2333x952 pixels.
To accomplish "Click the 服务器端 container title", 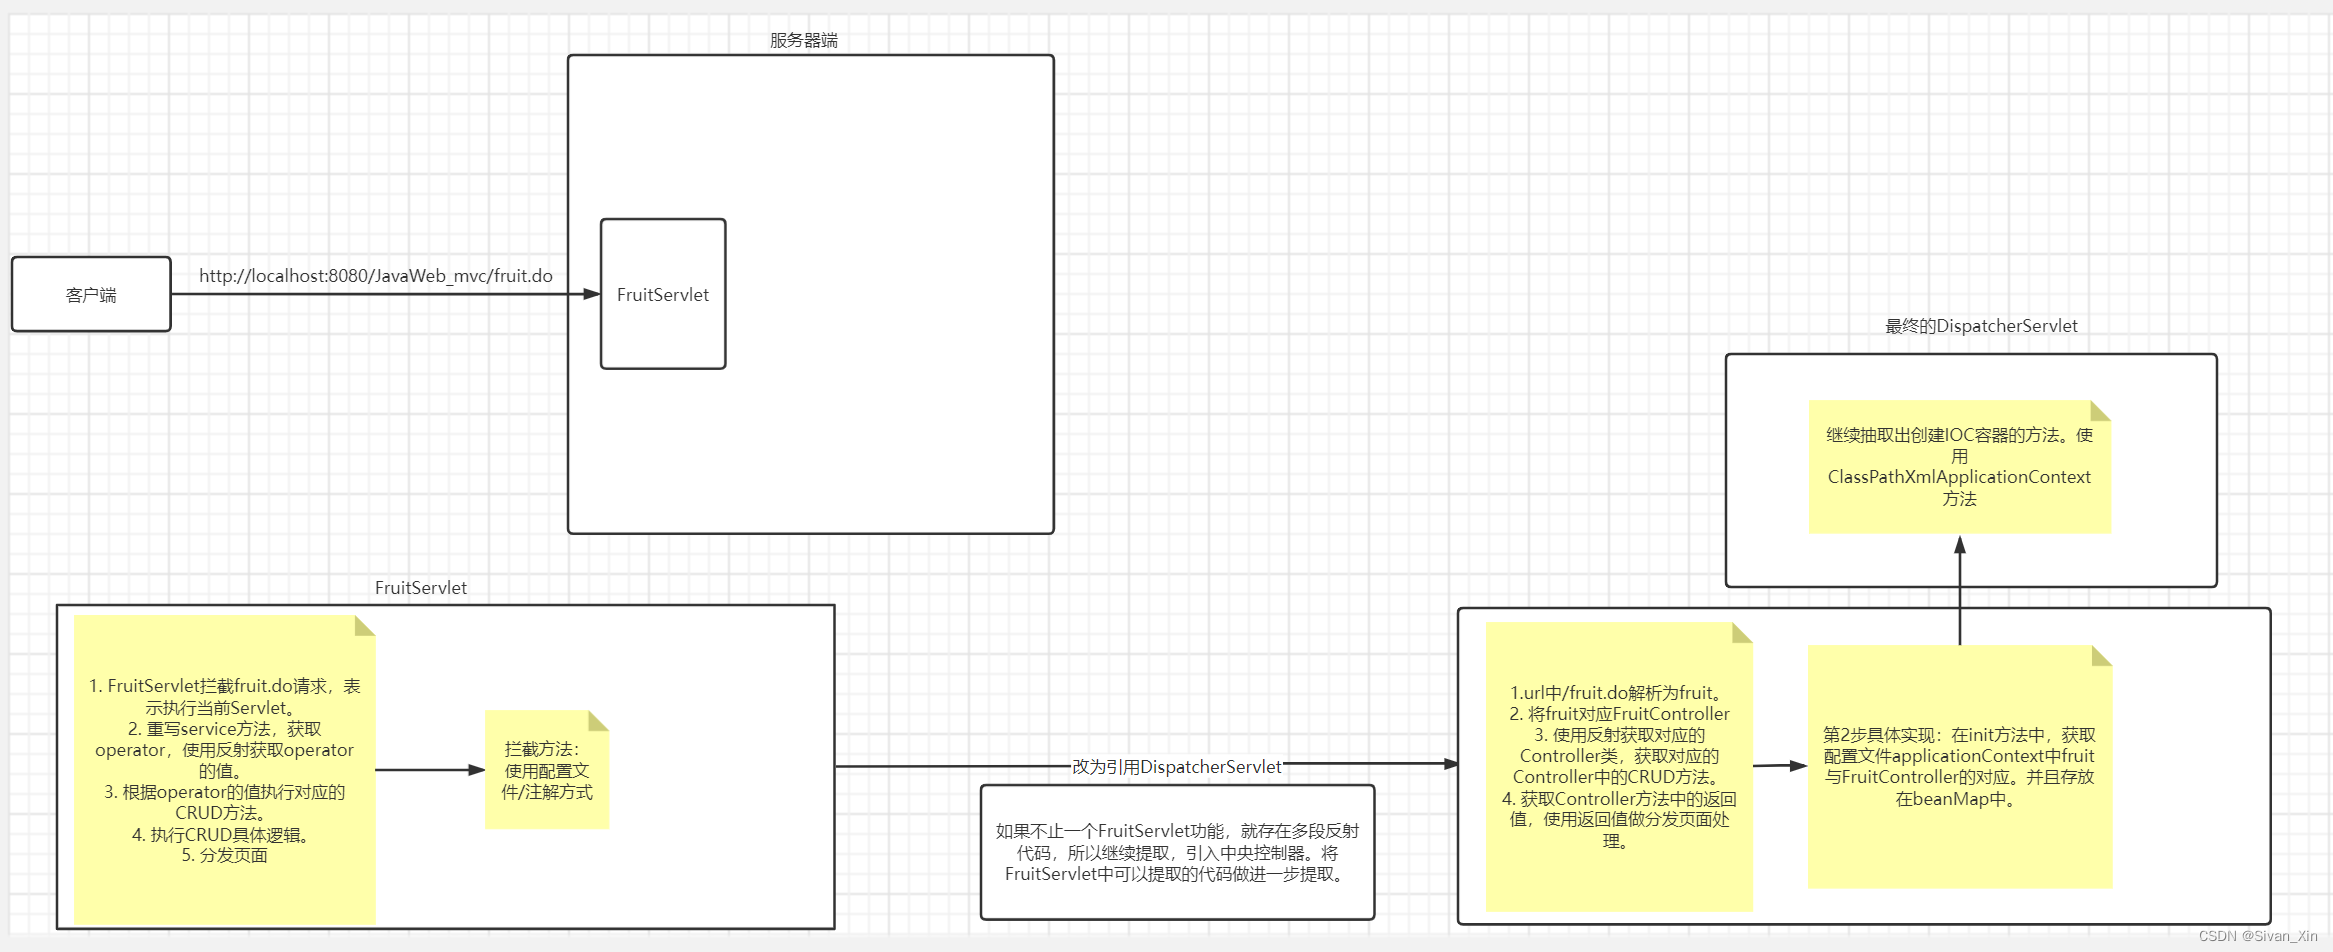I will point(804,40).
